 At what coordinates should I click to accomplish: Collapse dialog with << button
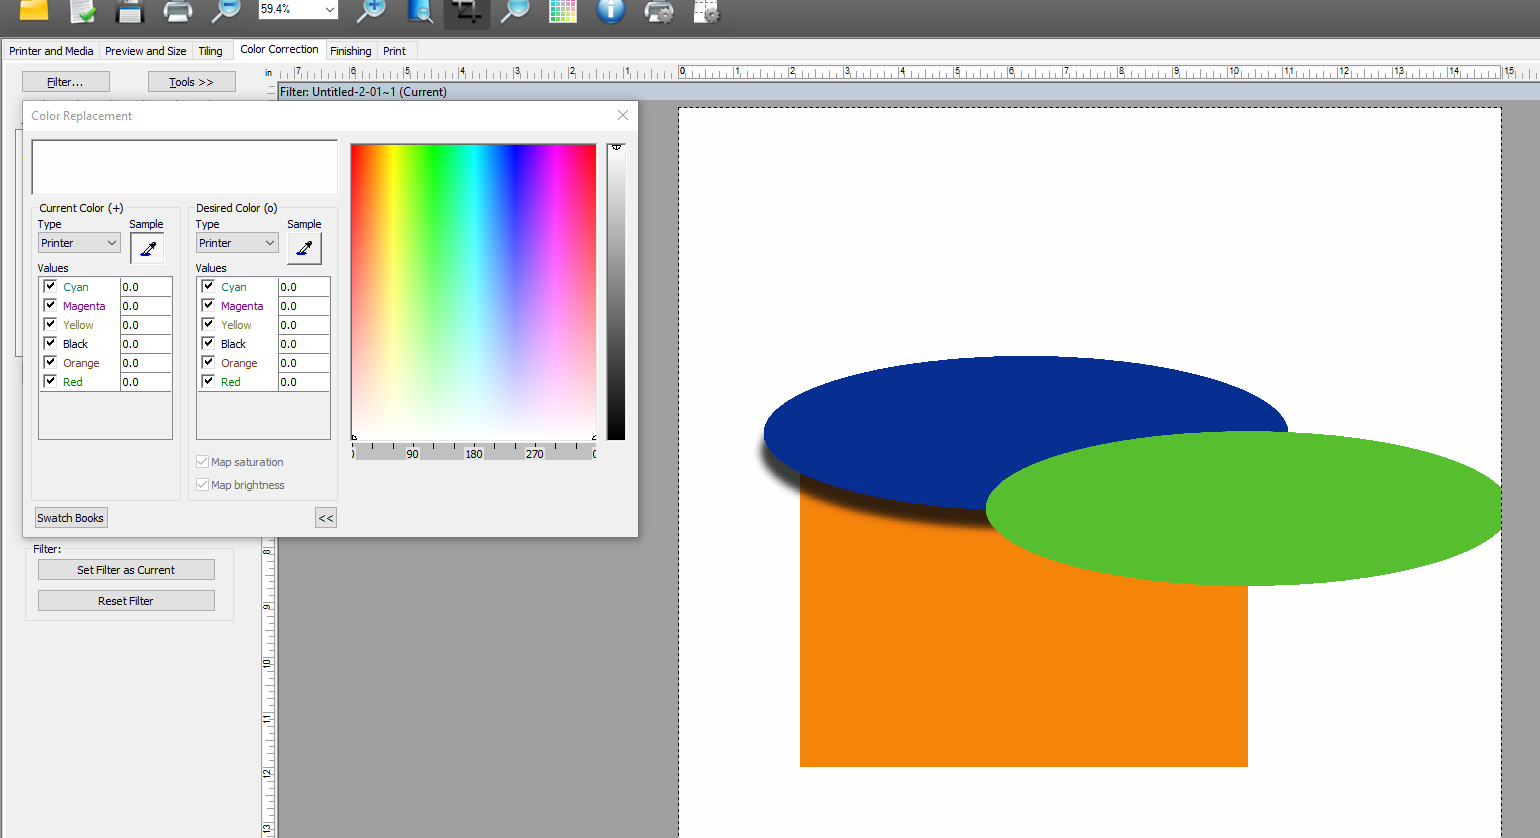tap(326, 518)
